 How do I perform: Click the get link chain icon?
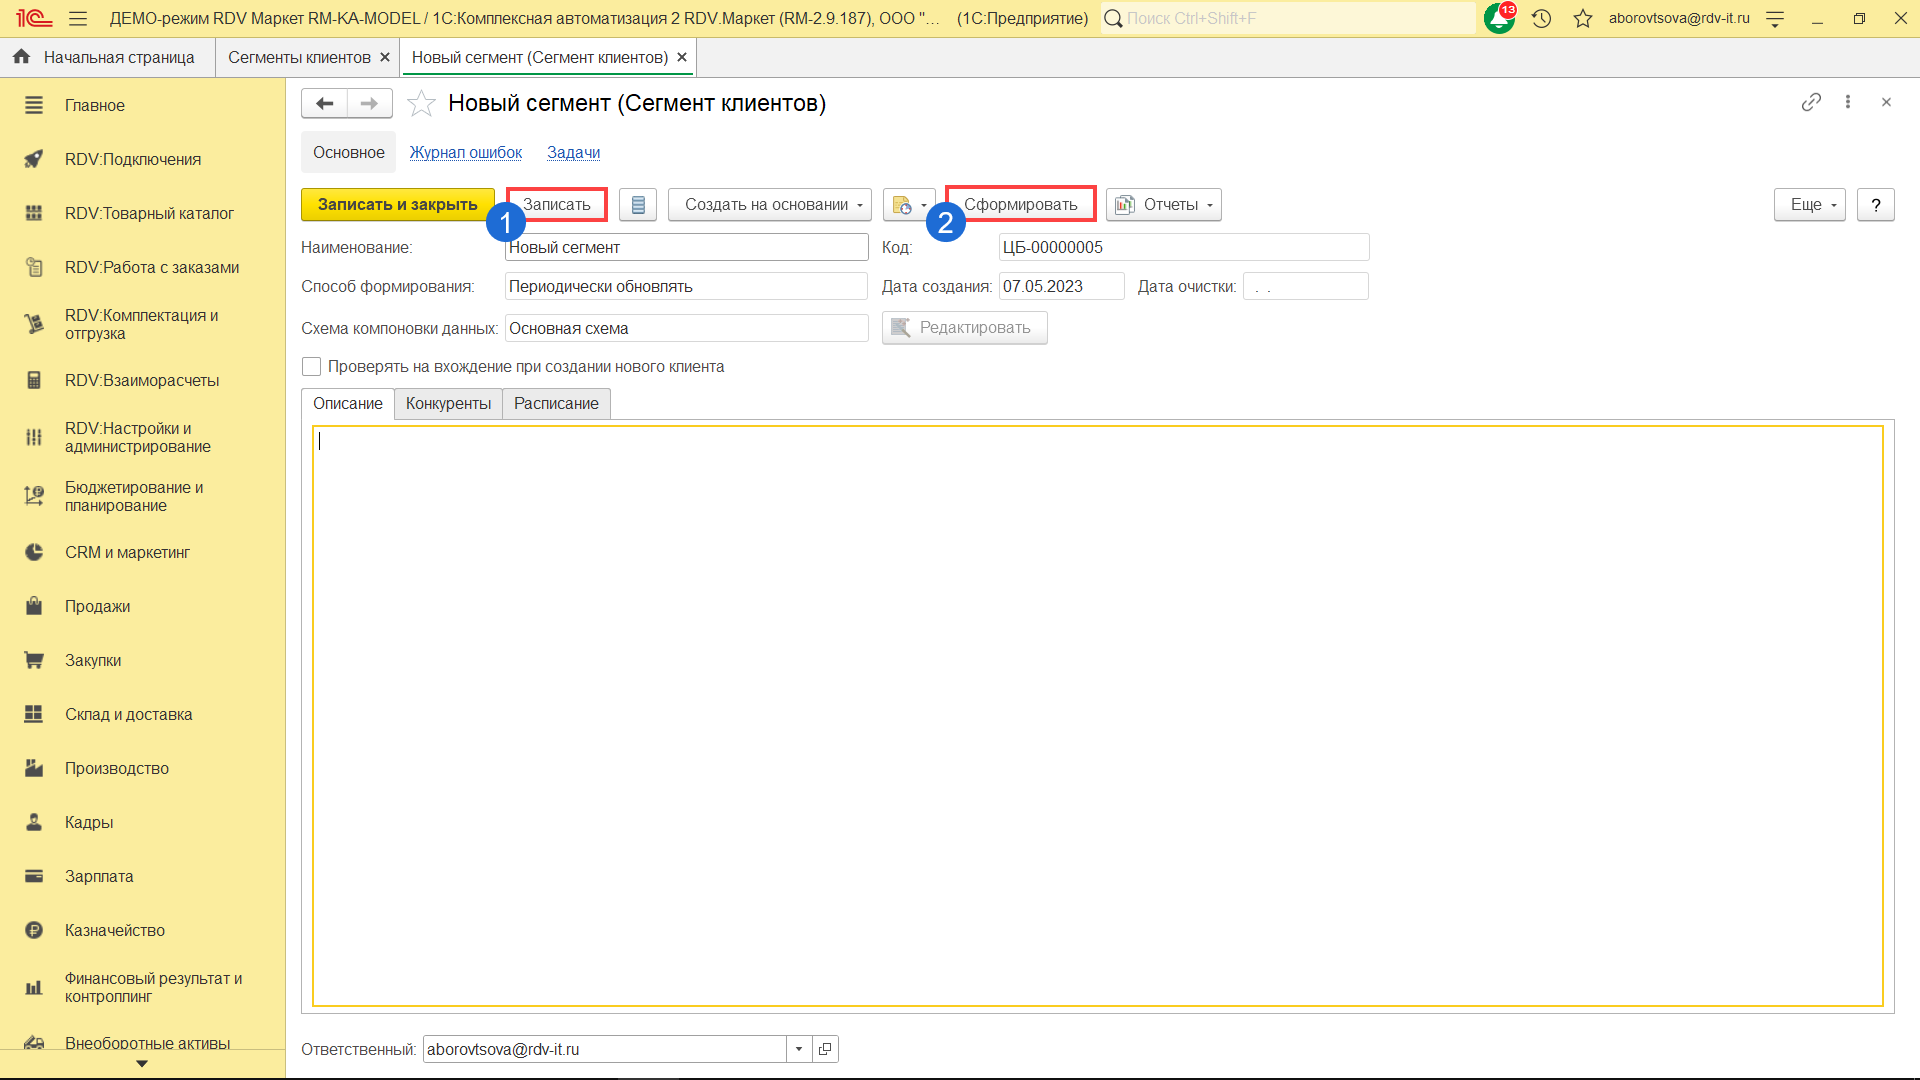[1811, 102]
